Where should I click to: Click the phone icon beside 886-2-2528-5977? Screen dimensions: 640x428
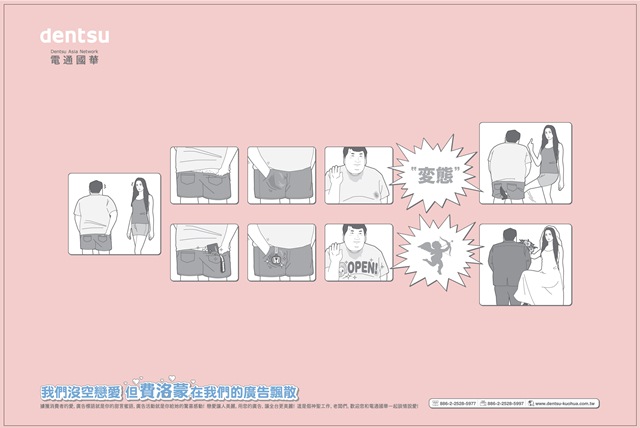tap(436, 403)
